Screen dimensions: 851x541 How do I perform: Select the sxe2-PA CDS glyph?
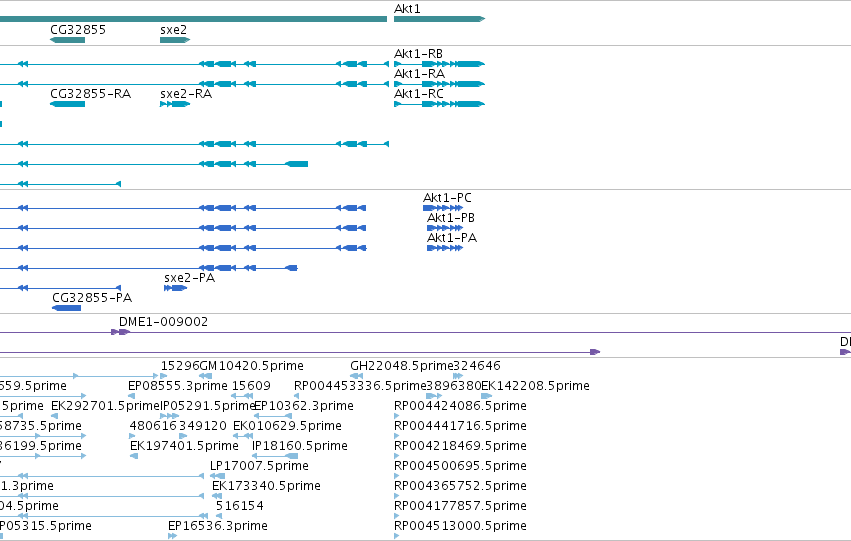coord(175,288)
